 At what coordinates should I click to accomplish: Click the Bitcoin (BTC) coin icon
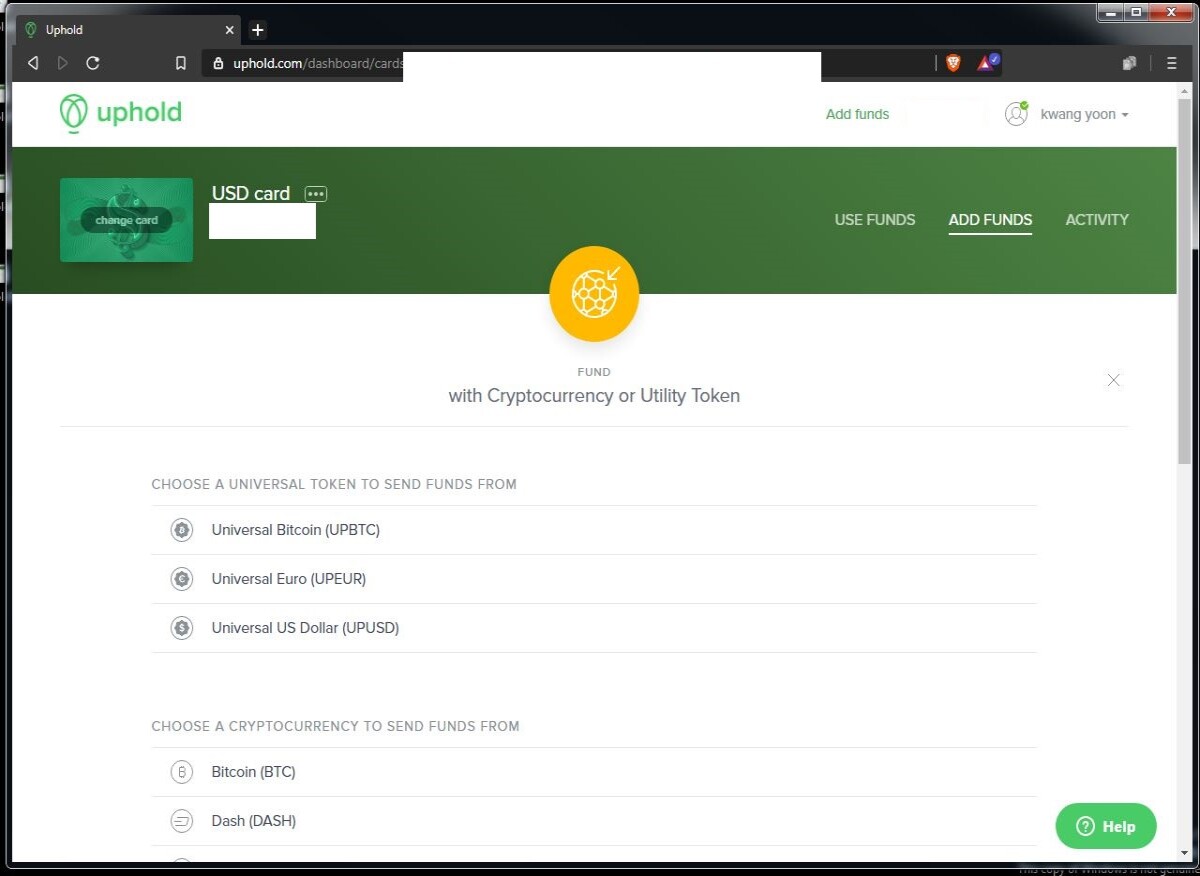(181, 772)
